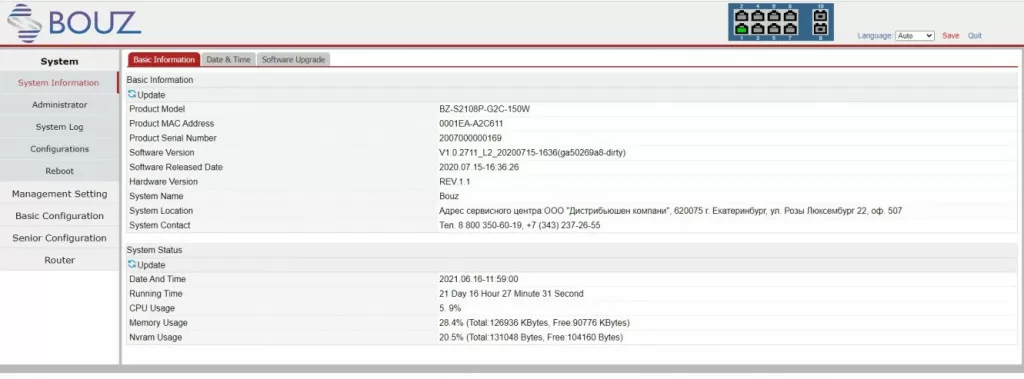Collapse the System menu section
Viewport: 1024px width, 379px height.
[59, 61]
